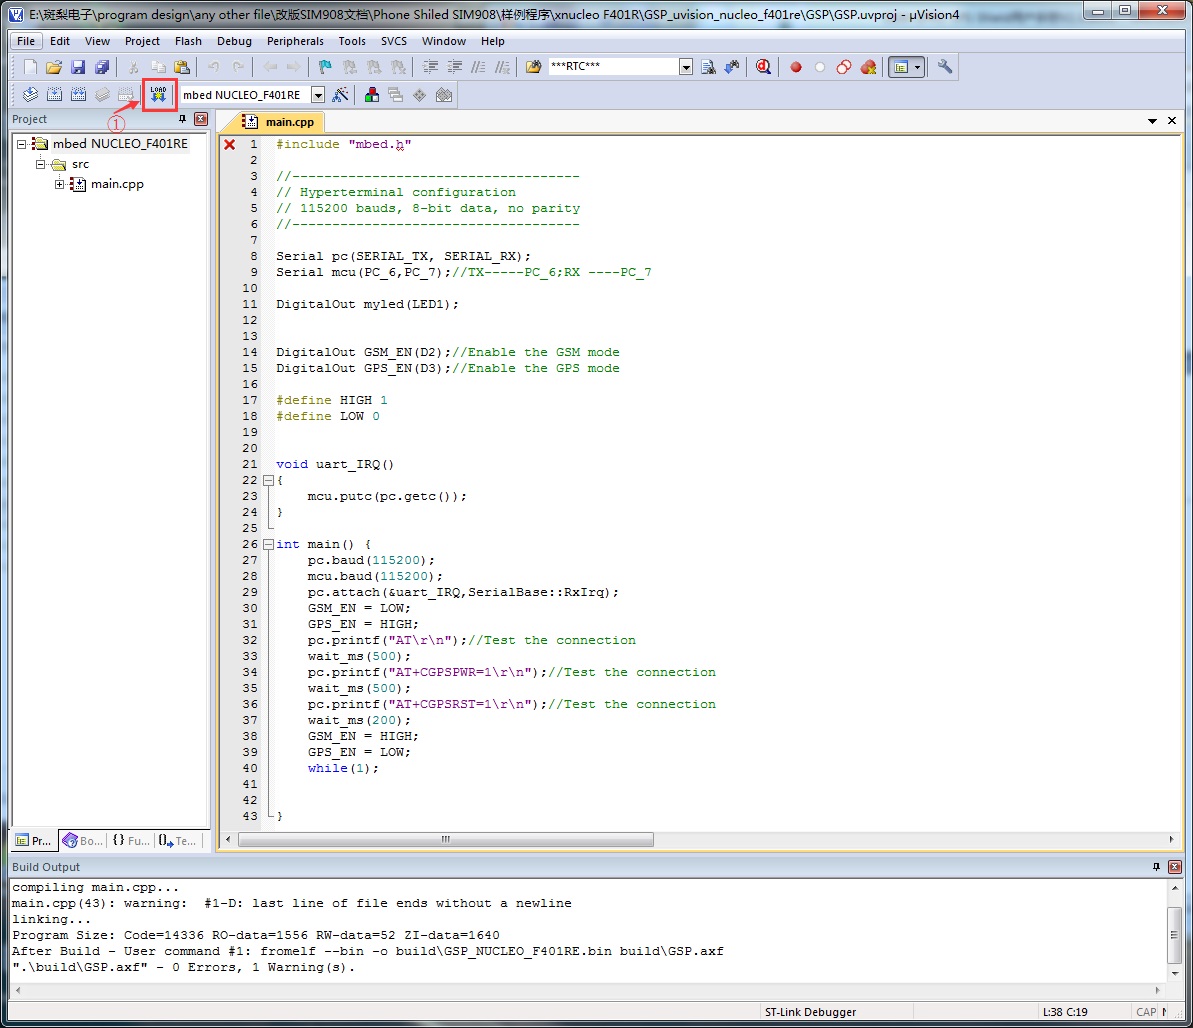Open the Configuration wrench icon

click(944, 67)
